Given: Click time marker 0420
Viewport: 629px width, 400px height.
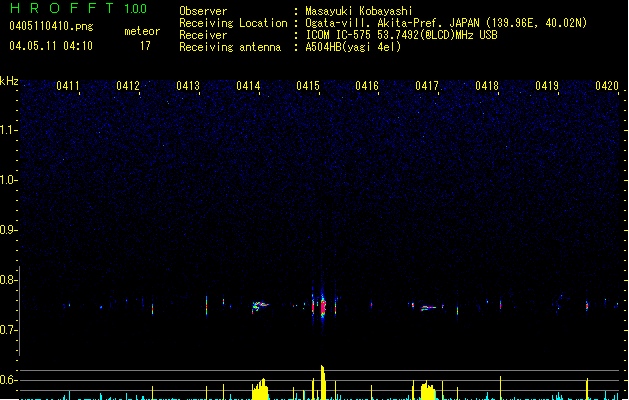Looking at the screenshot, I should point(607,86).
